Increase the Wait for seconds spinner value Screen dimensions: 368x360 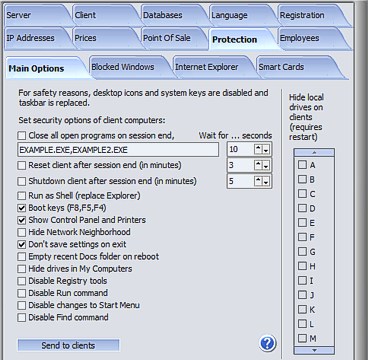(x=258, y=149)
